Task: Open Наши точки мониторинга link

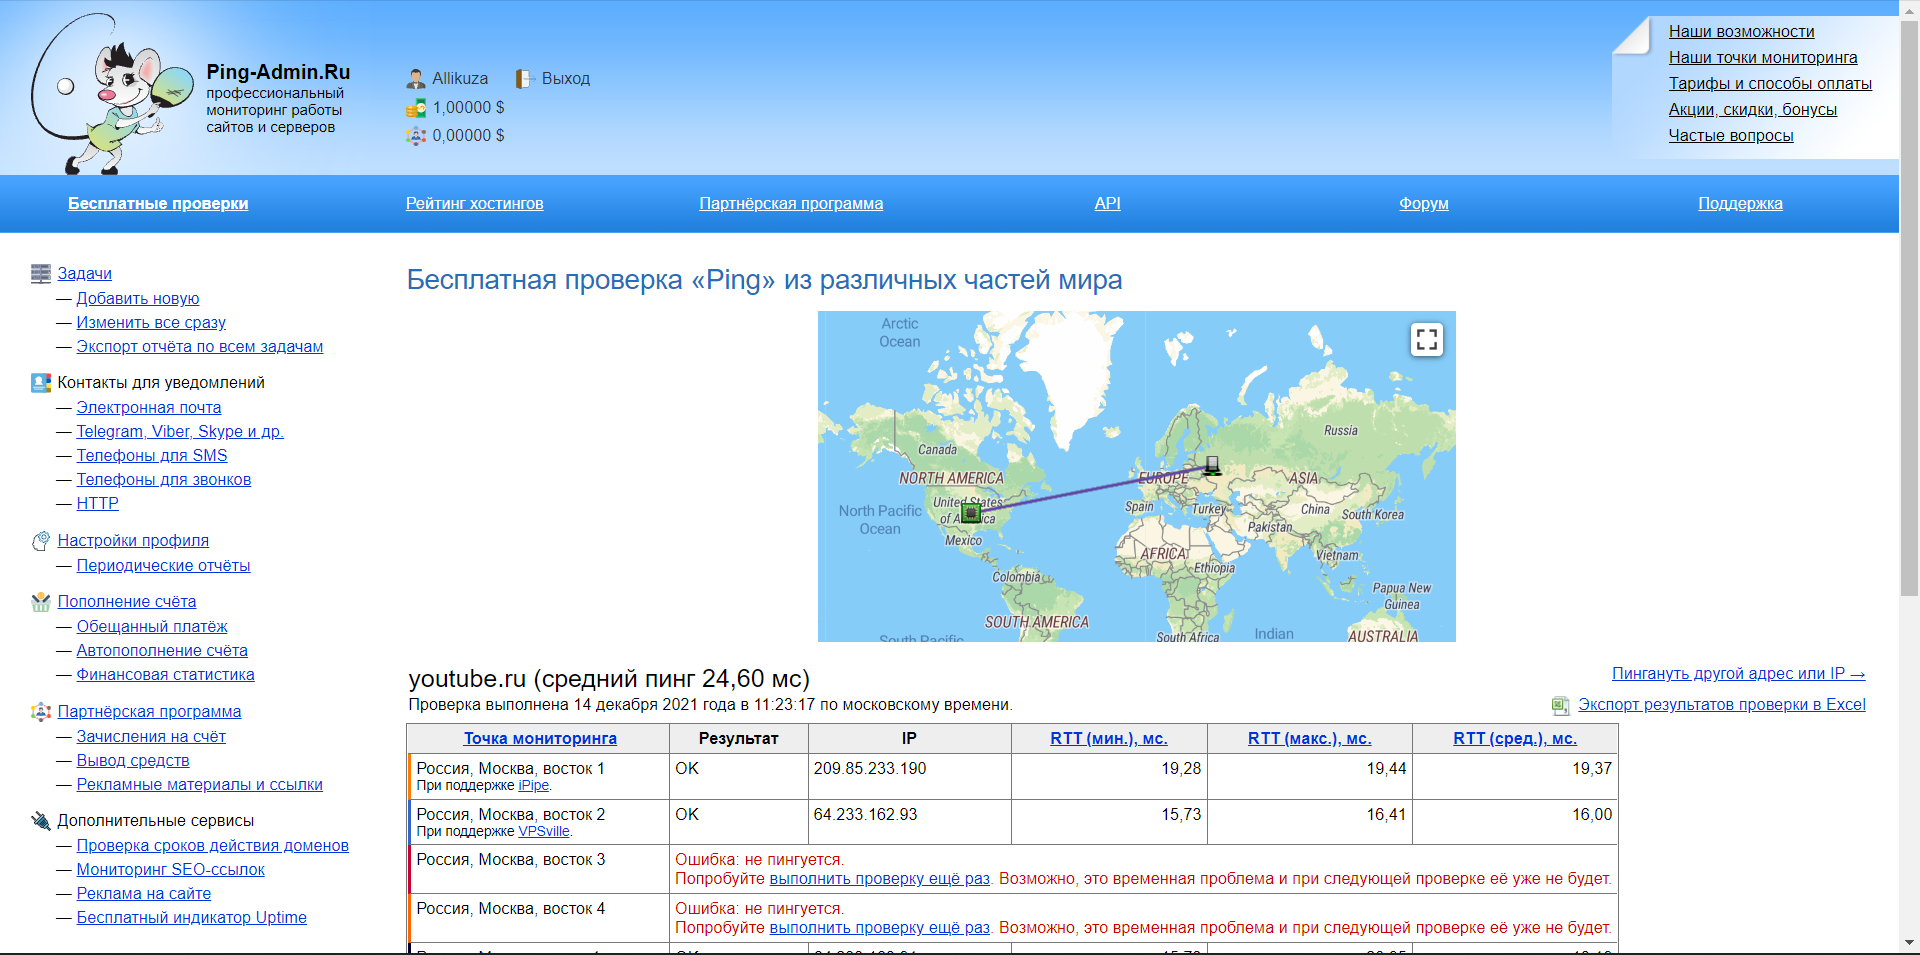Action: (1763, 58)
